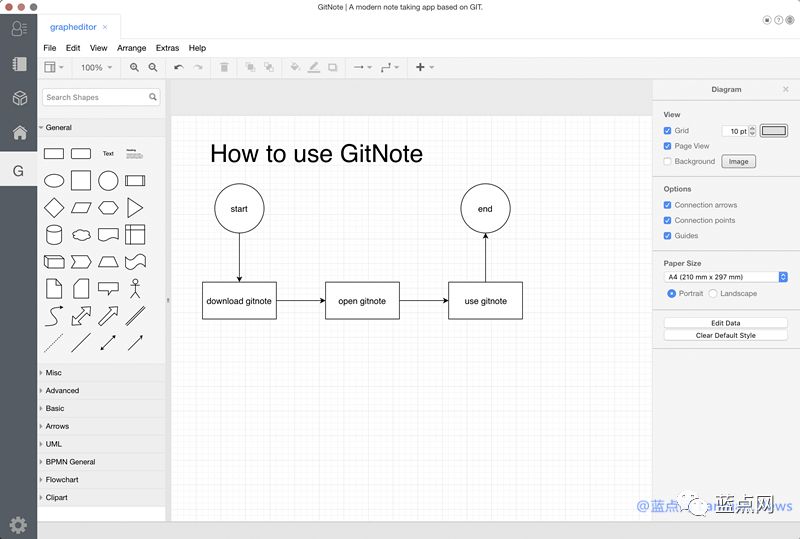Click the search icon in Search Shapes
The height and width of the screenshot is (539, 800).
coord(153,97)
